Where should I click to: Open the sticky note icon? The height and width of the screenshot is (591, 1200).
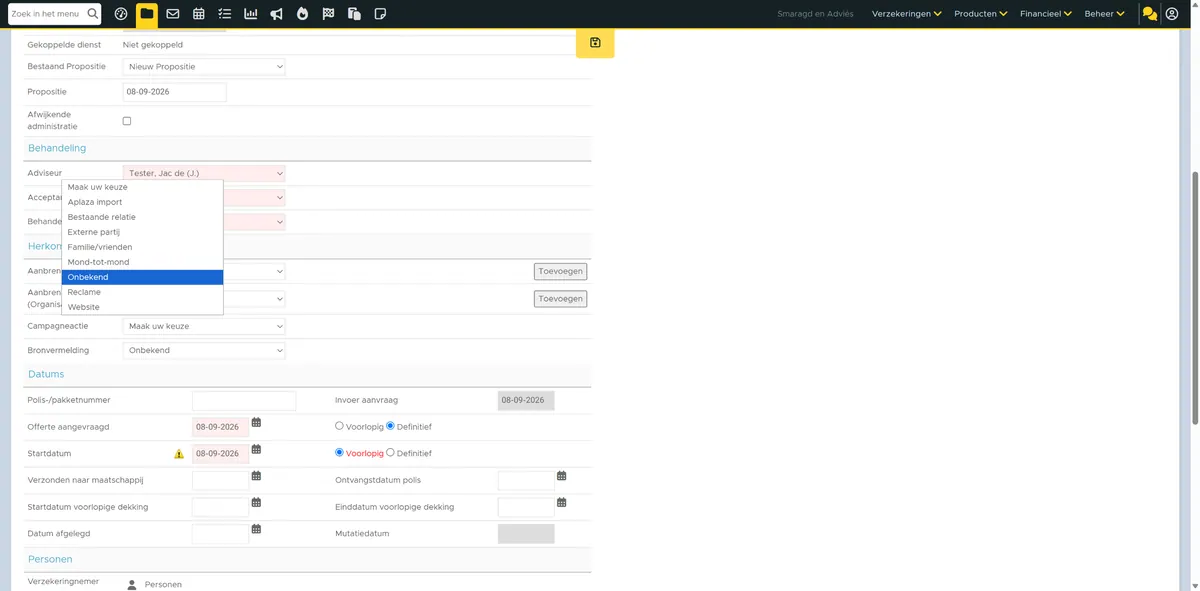(380, 14)
